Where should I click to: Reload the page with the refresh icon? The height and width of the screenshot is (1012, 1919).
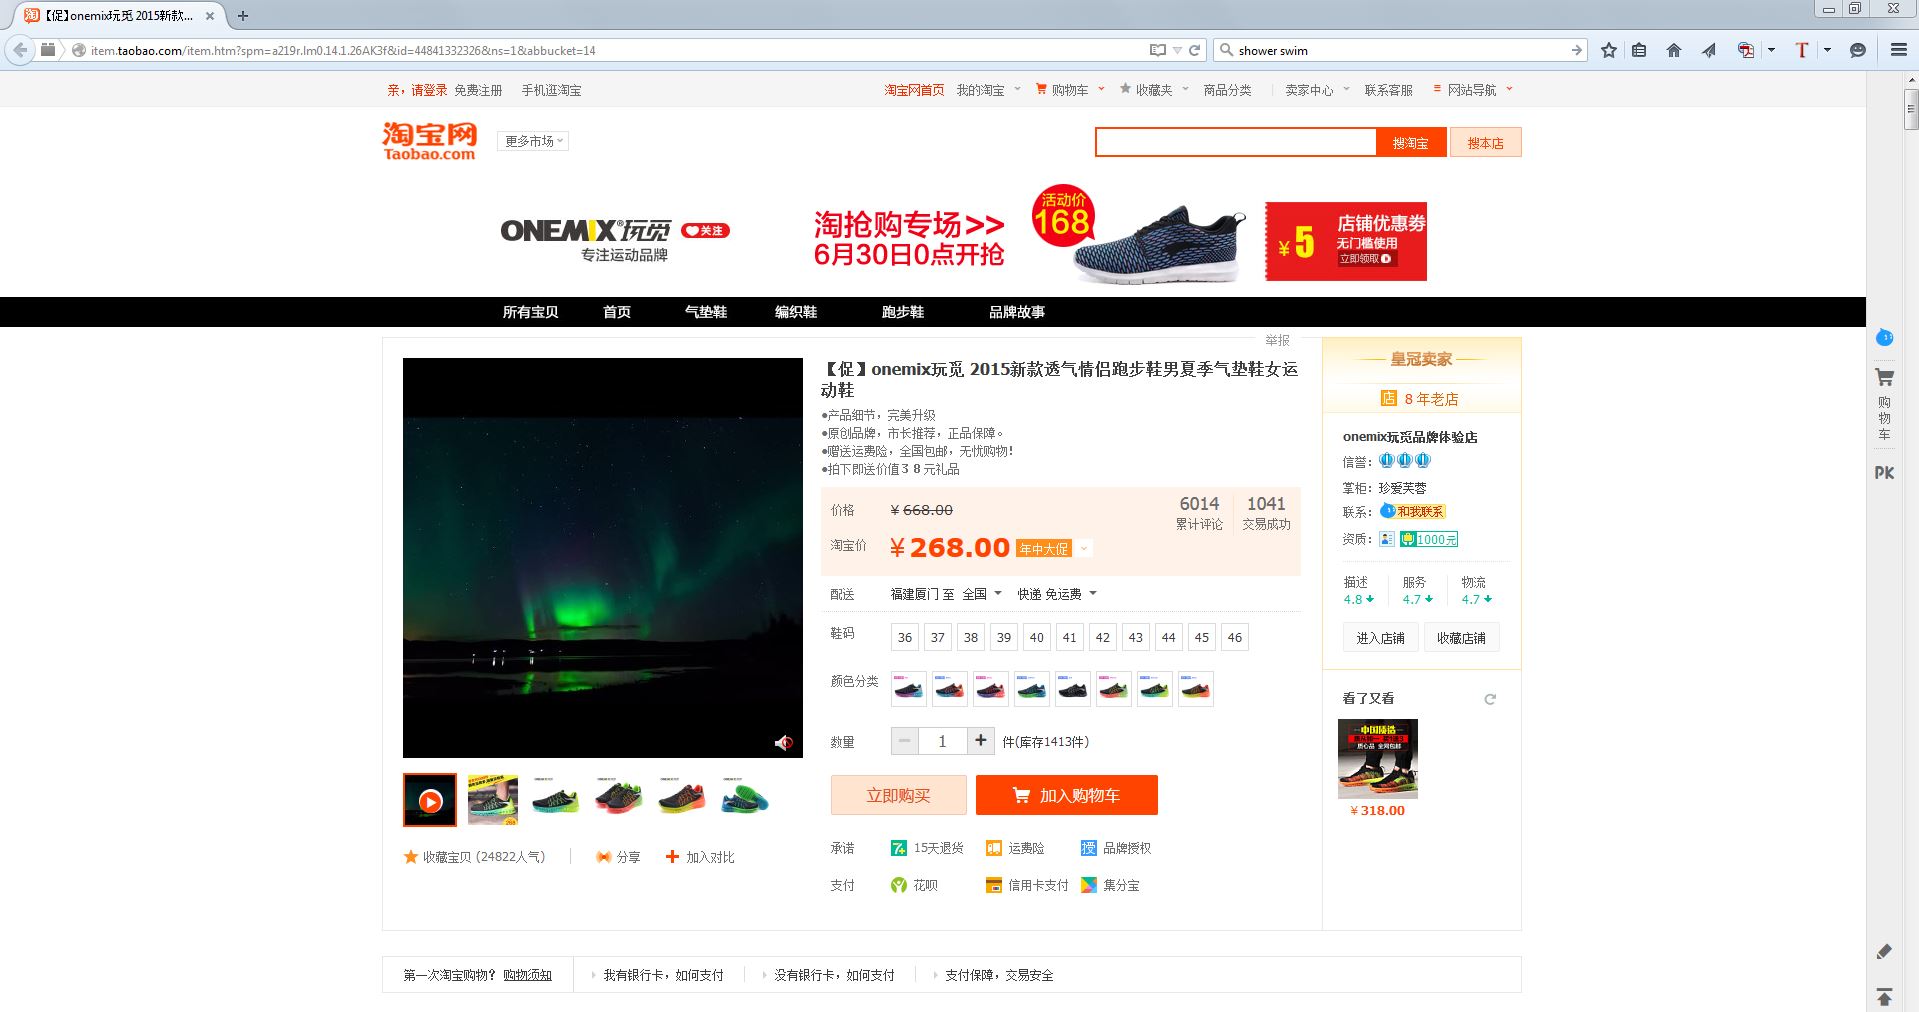click(1194, 50)
